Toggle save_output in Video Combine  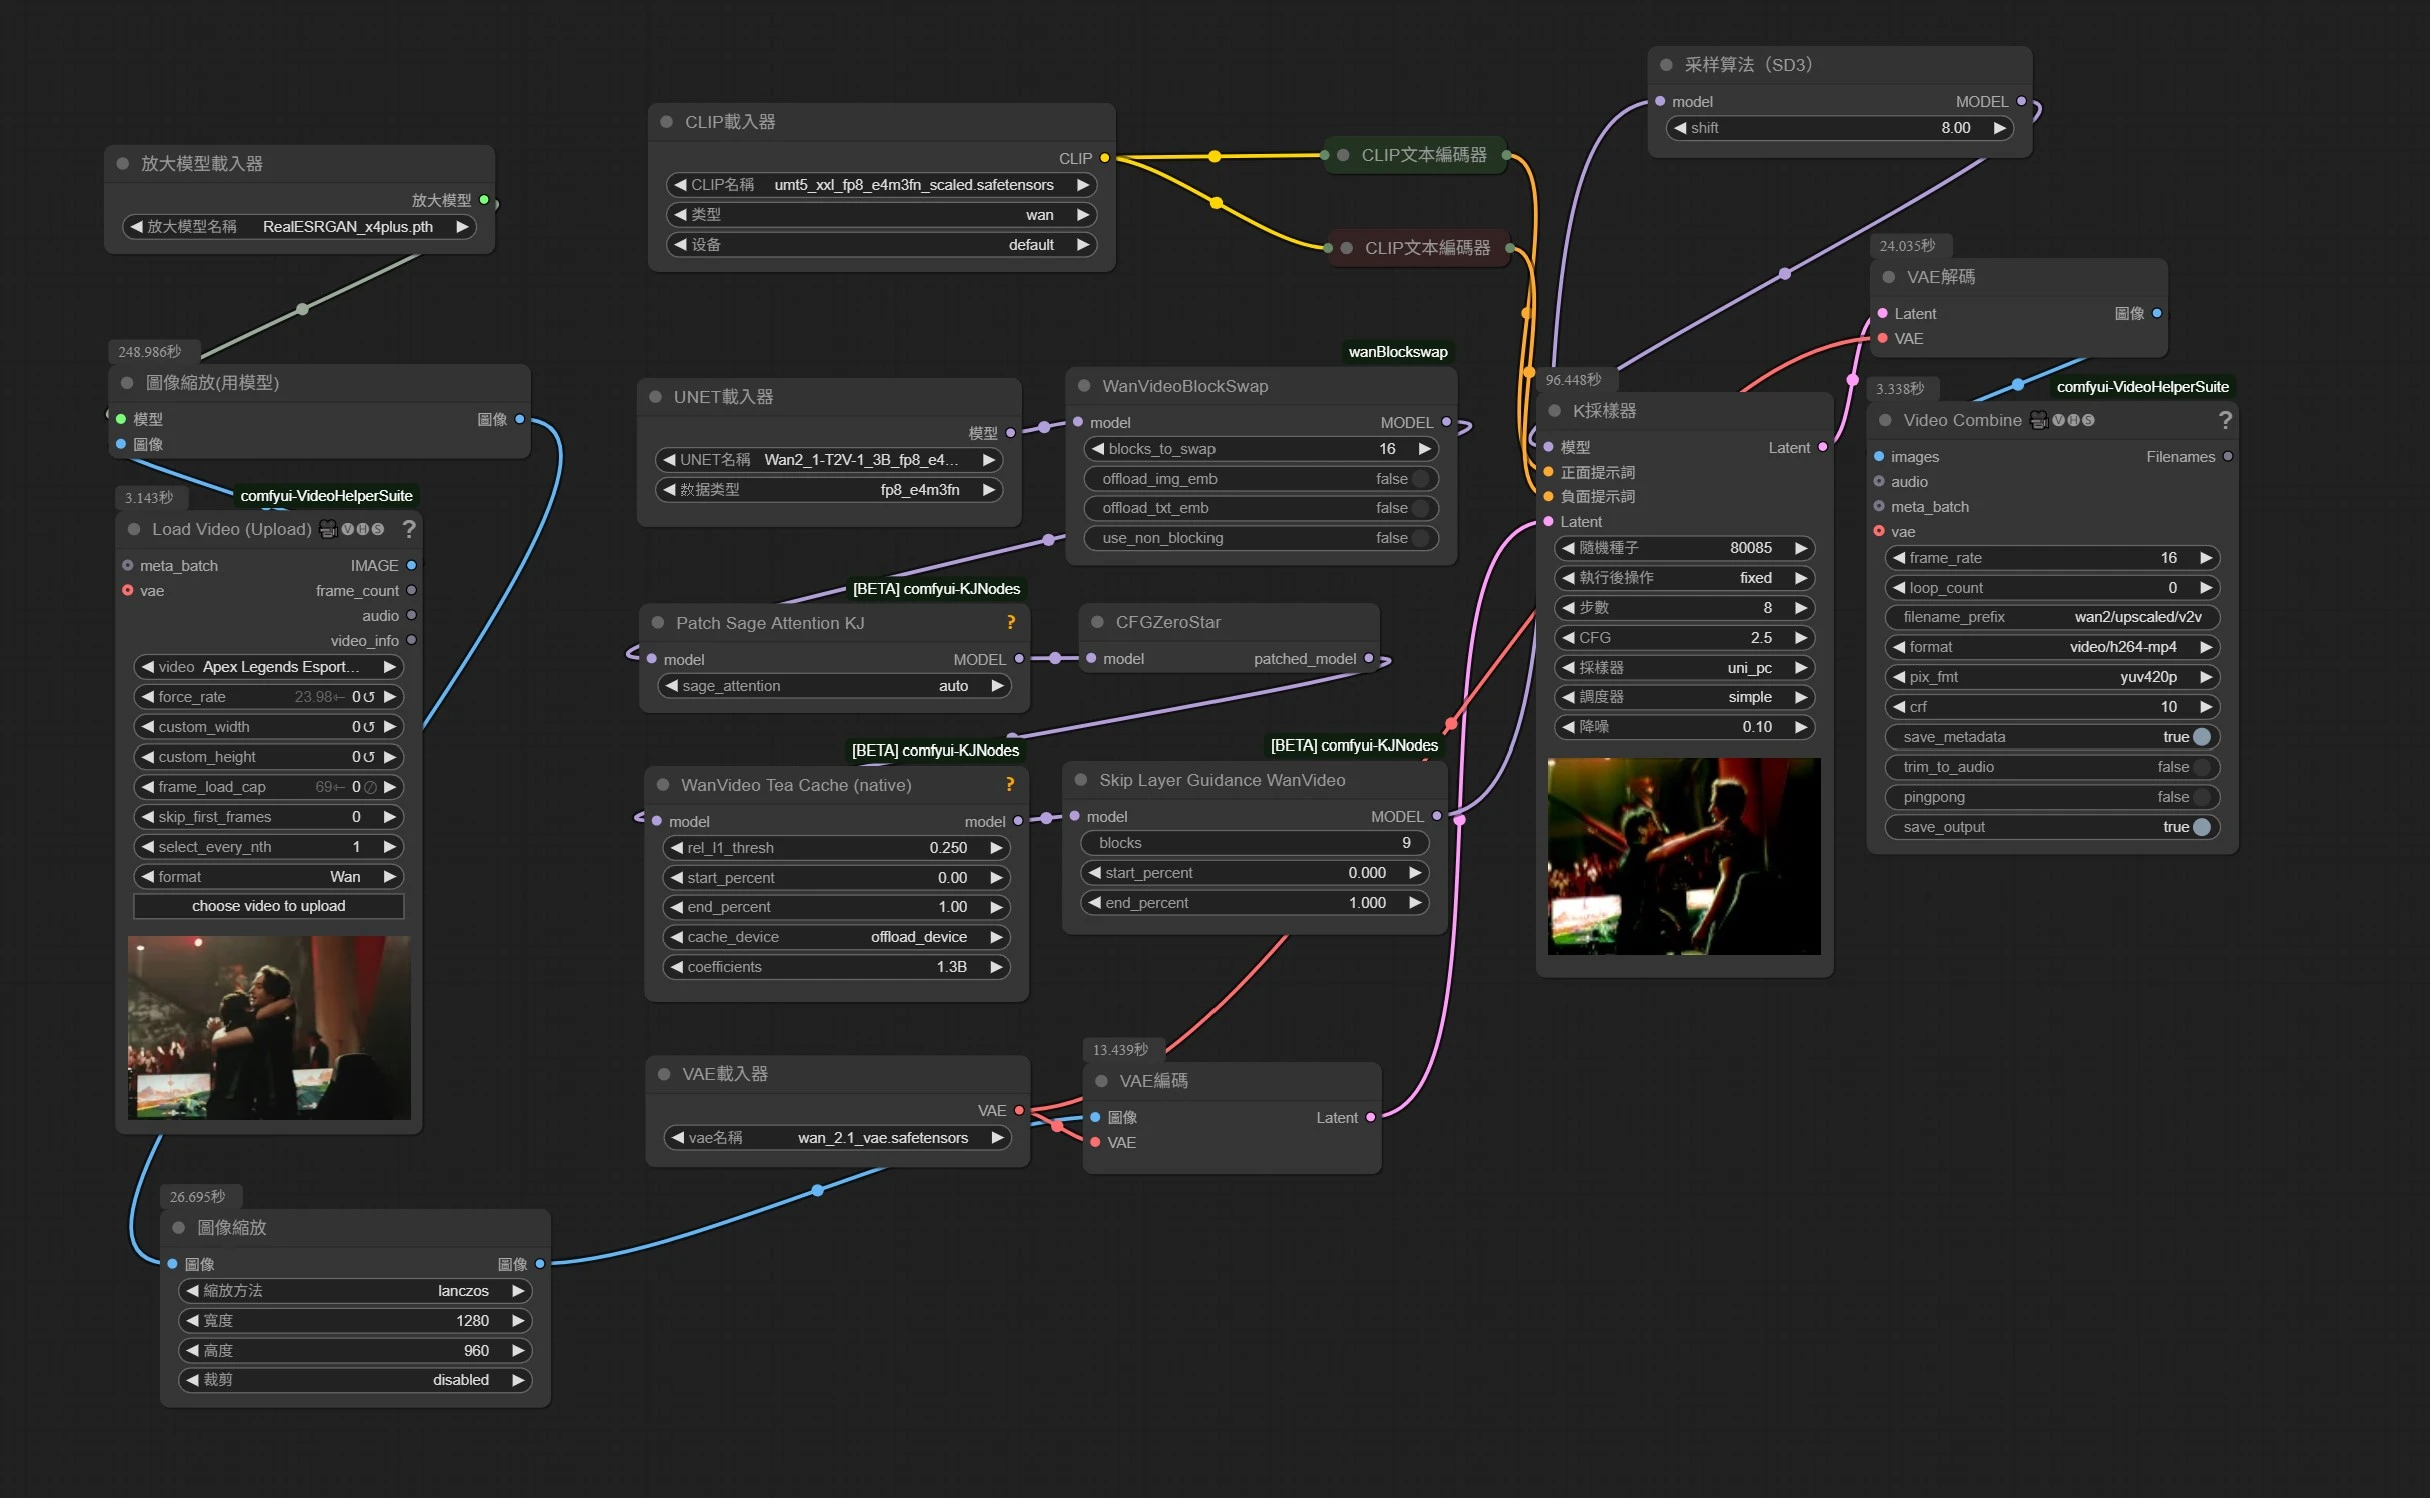tap(2052, 827)
